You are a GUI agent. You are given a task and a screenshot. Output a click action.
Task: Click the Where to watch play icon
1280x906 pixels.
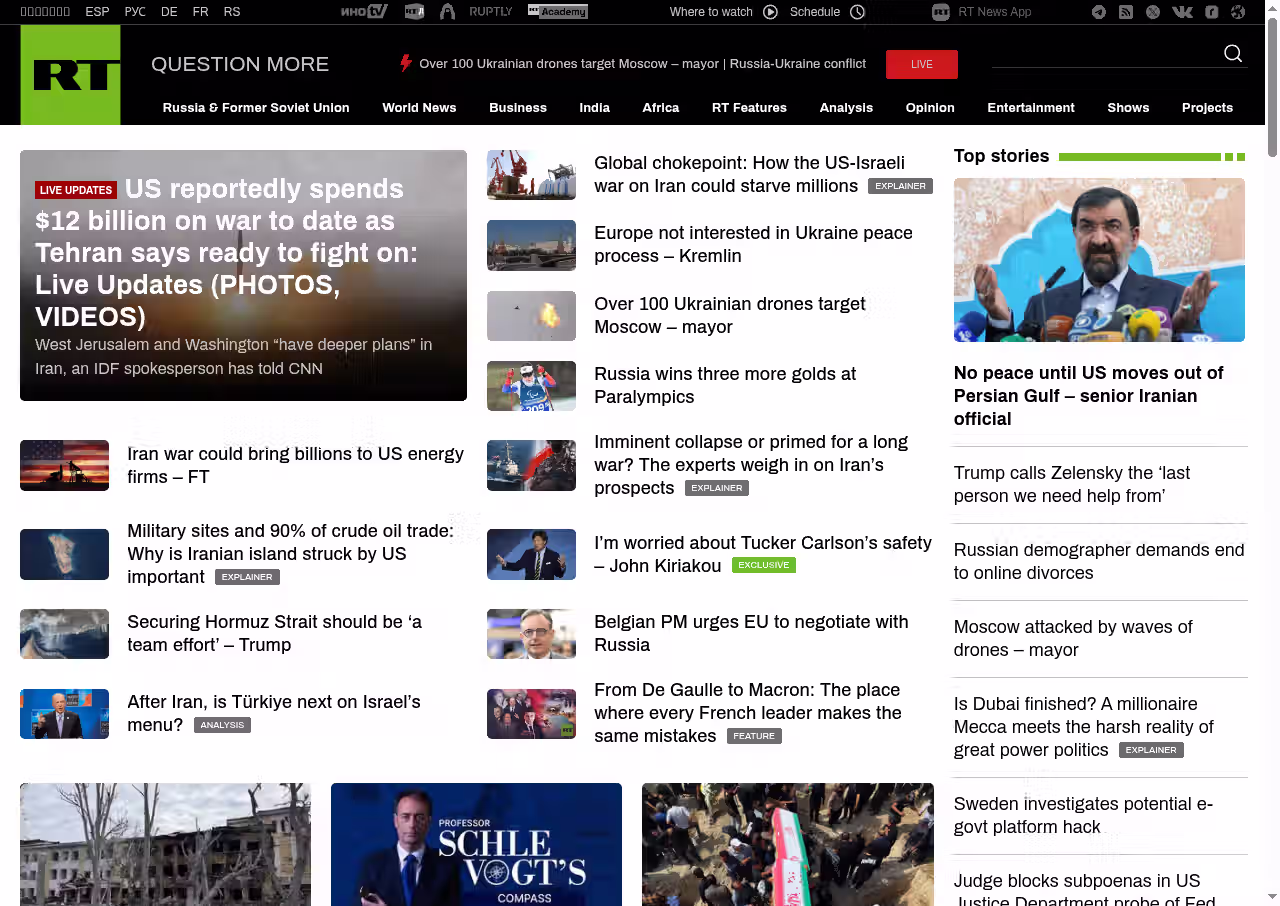click(770, 12)
